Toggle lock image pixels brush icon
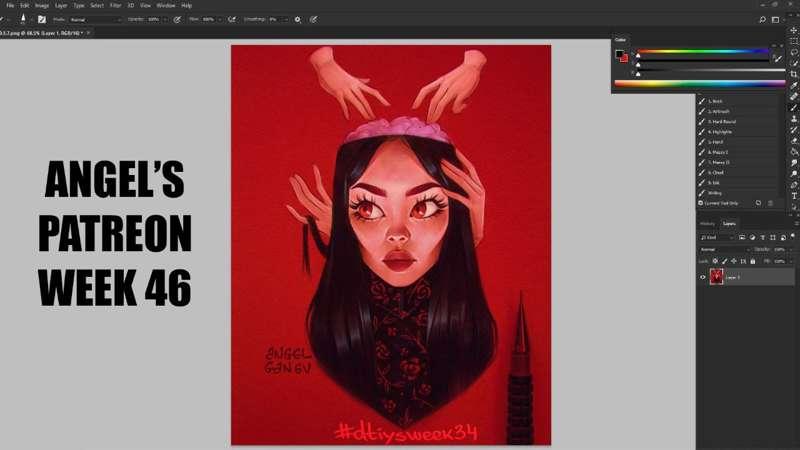Viewport: 800px width, 450px height. [724, 261]
